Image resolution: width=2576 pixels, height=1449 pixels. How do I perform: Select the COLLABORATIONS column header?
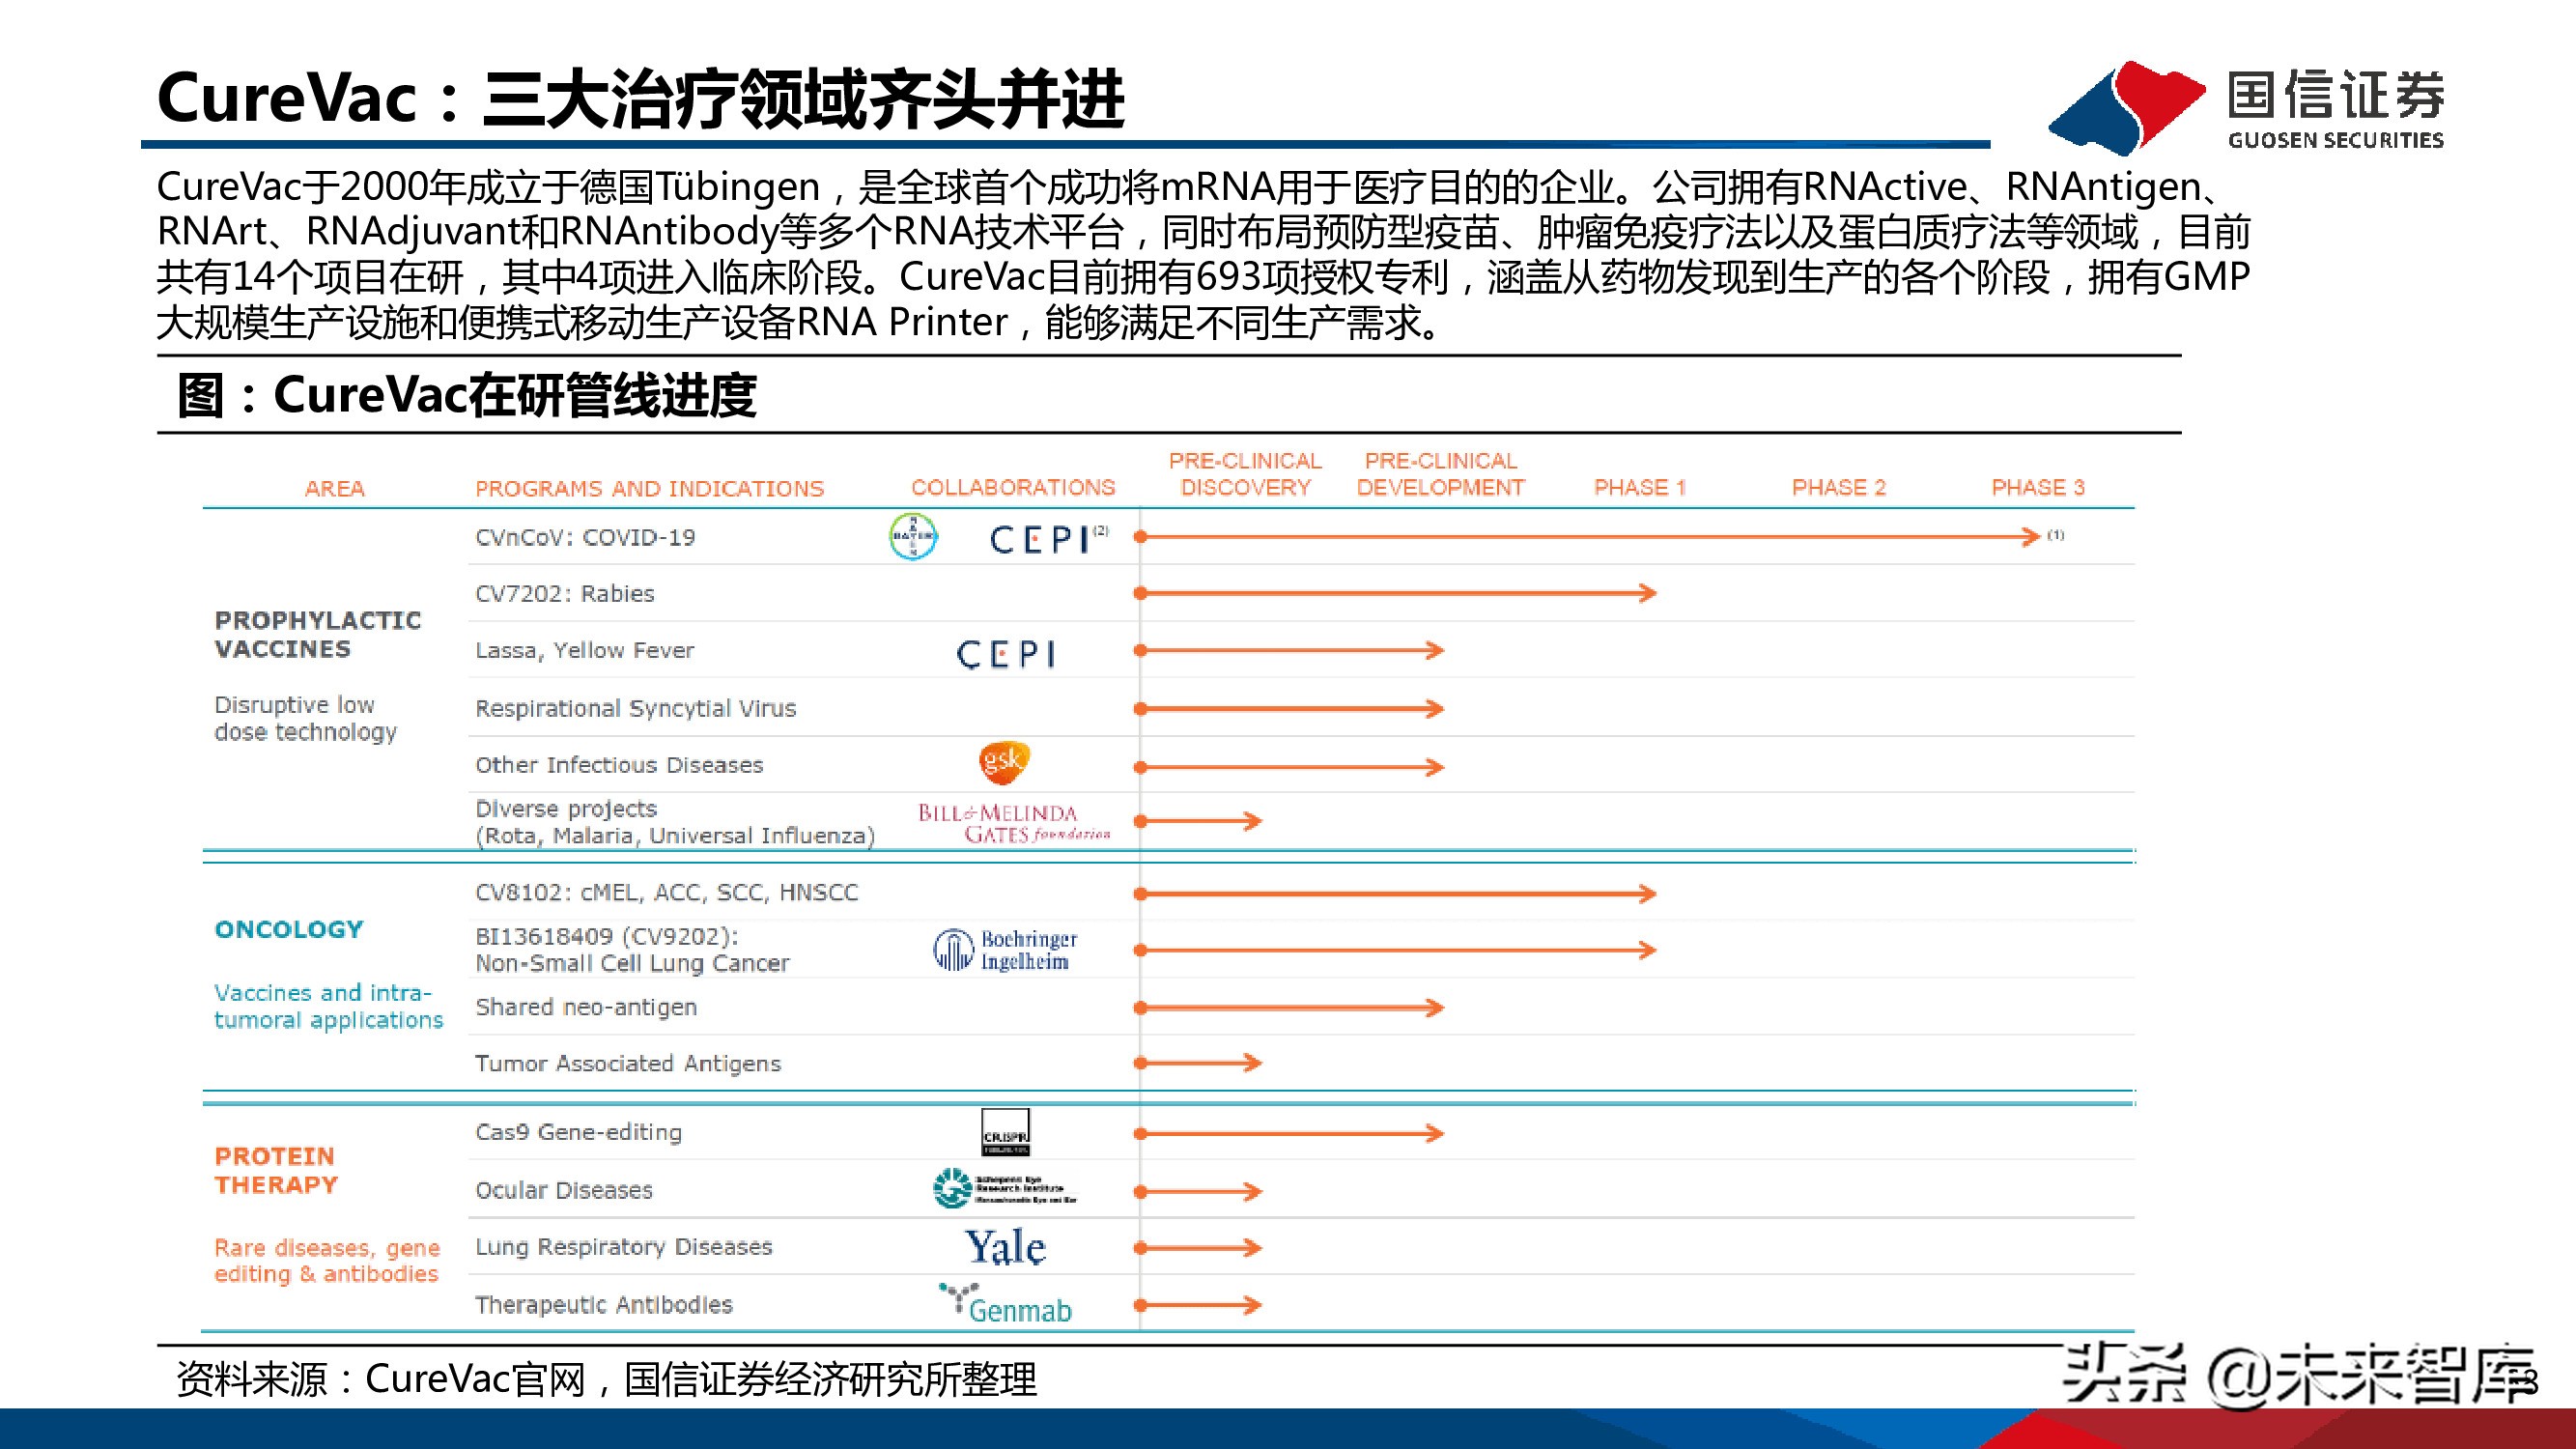[x=1013, y=487]
